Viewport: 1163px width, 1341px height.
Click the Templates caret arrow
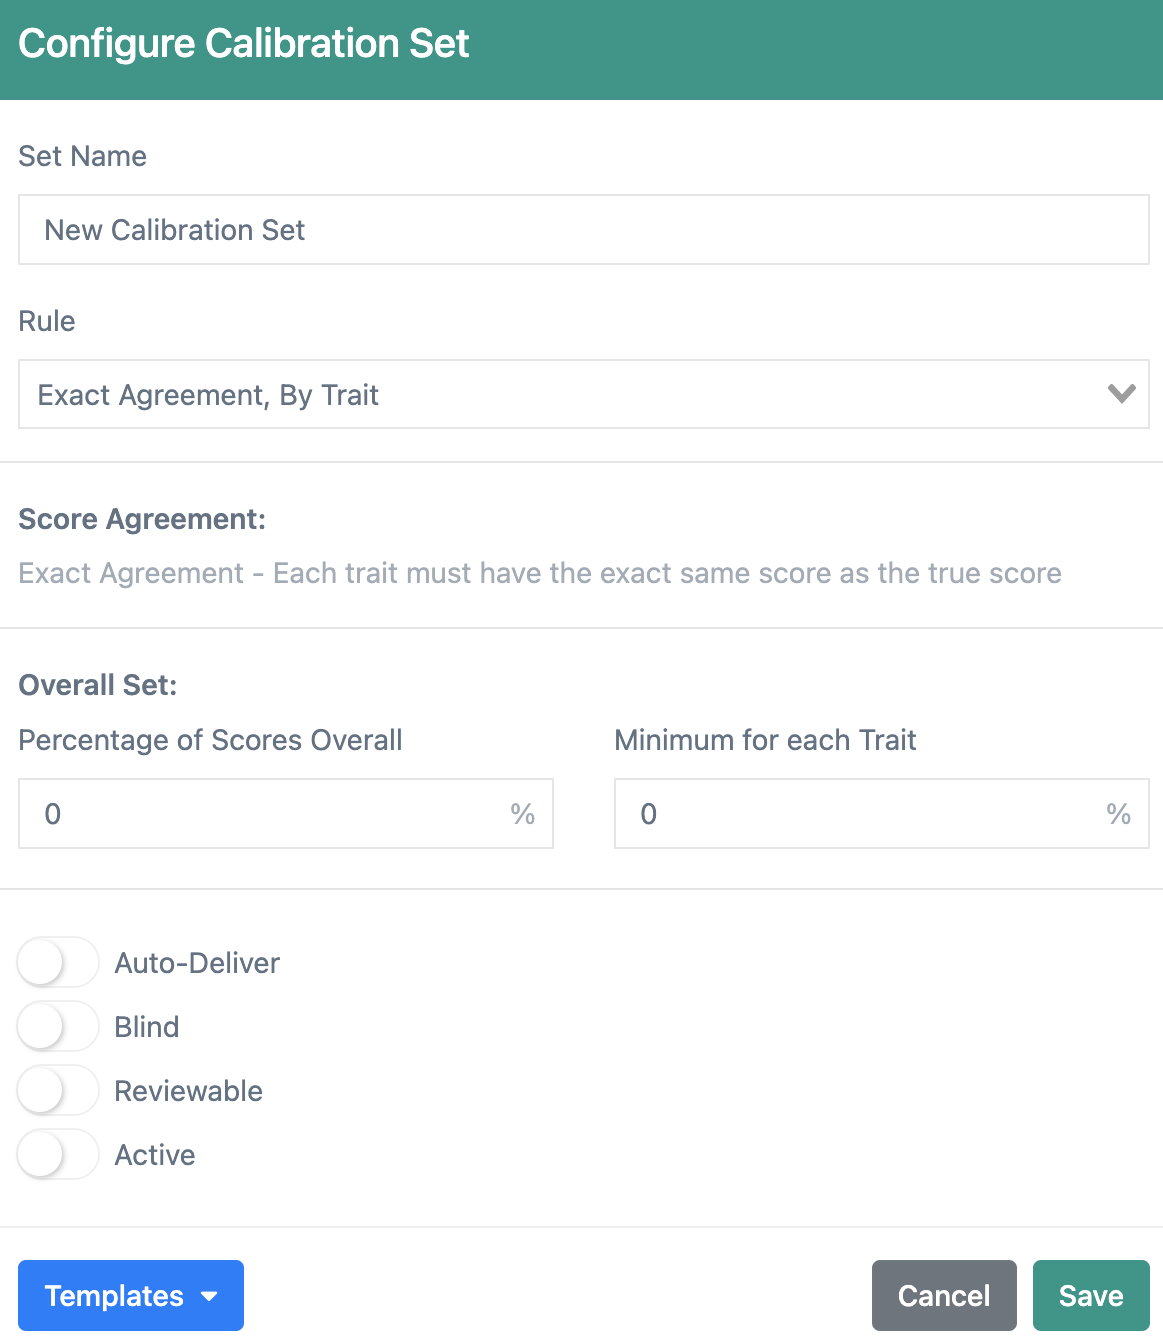pyautogui.click(x=209, y=1295)
